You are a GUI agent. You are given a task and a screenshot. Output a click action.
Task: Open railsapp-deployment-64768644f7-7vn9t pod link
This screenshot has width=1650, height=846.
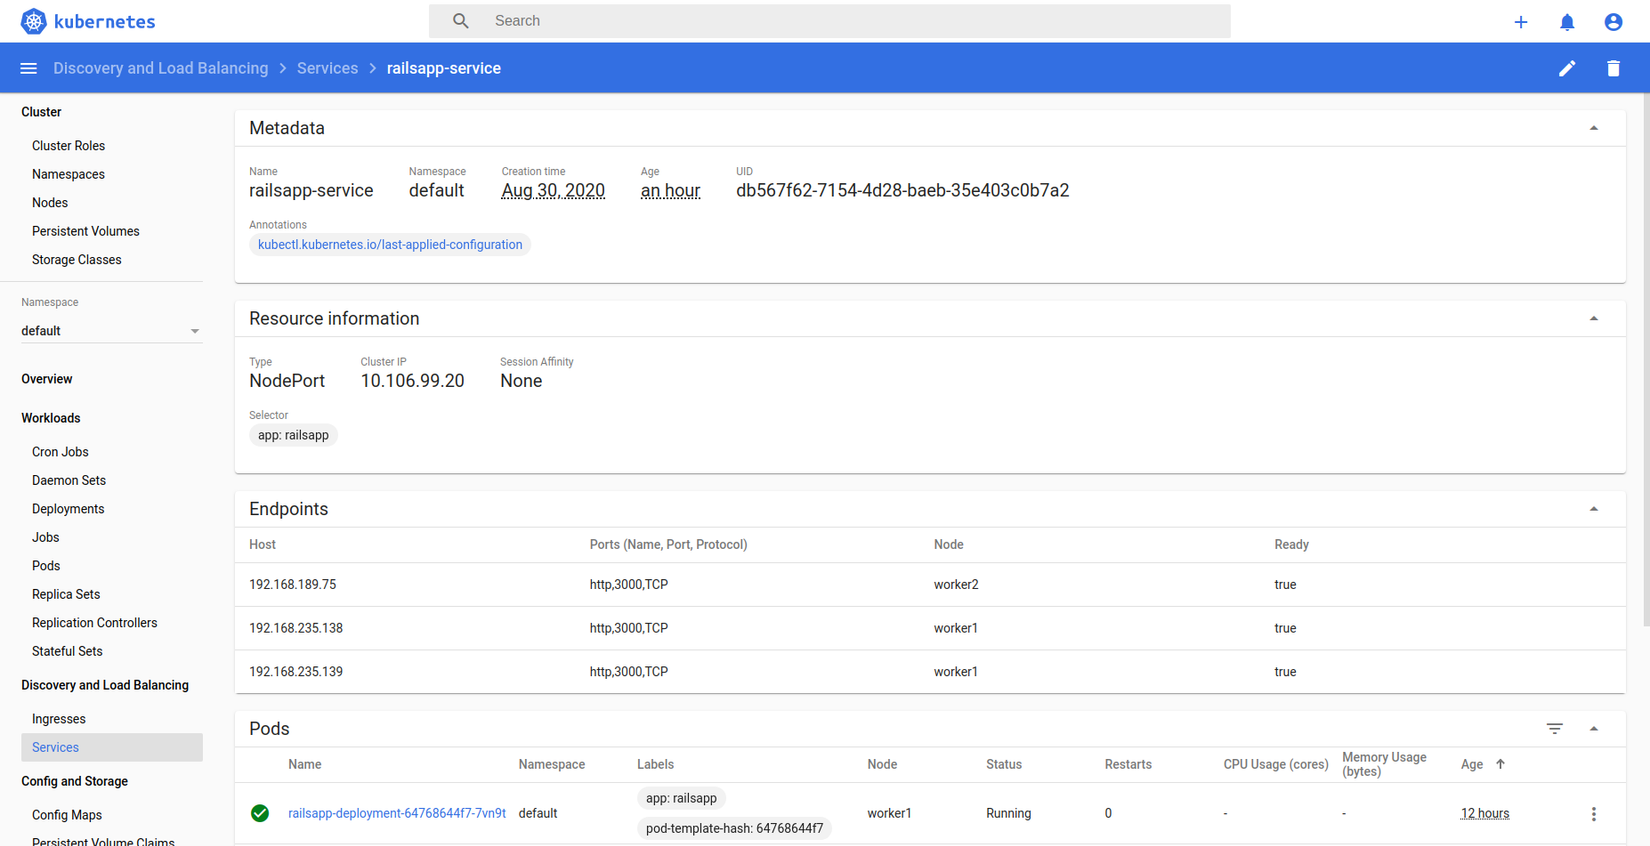397,813
